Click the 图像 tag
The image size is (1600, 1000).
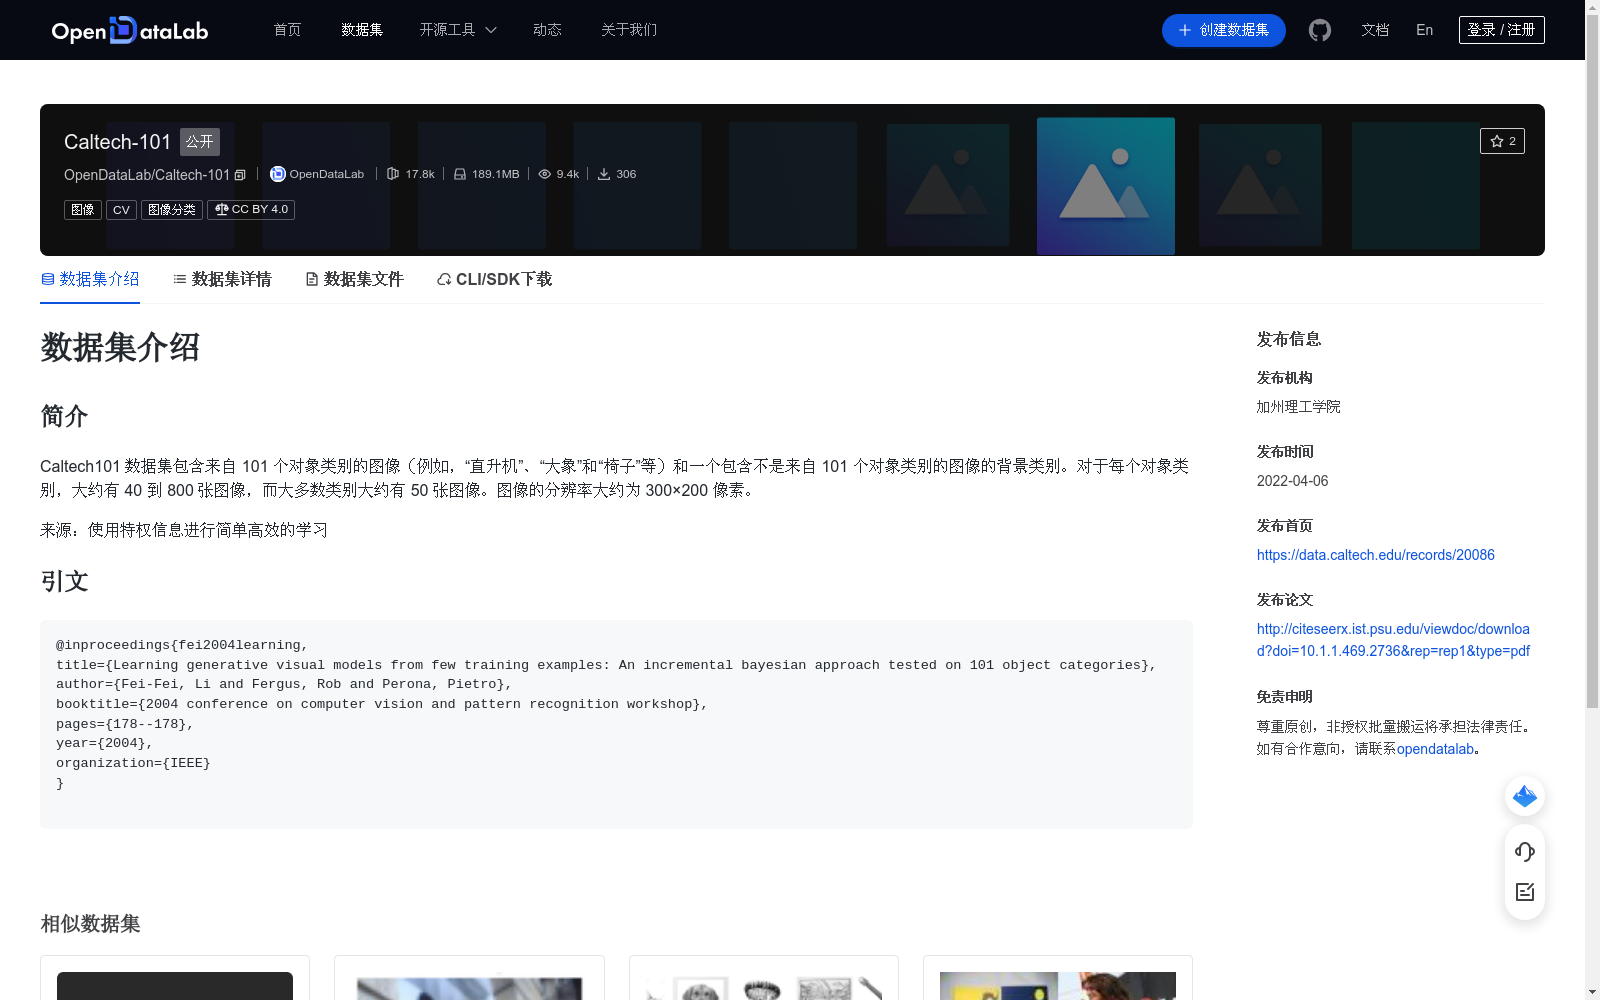pos(83,210)
